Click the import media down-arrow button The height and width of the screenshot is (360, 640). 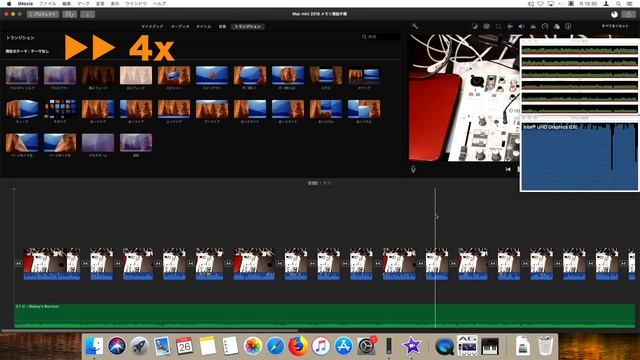click(x=87, y=14)
